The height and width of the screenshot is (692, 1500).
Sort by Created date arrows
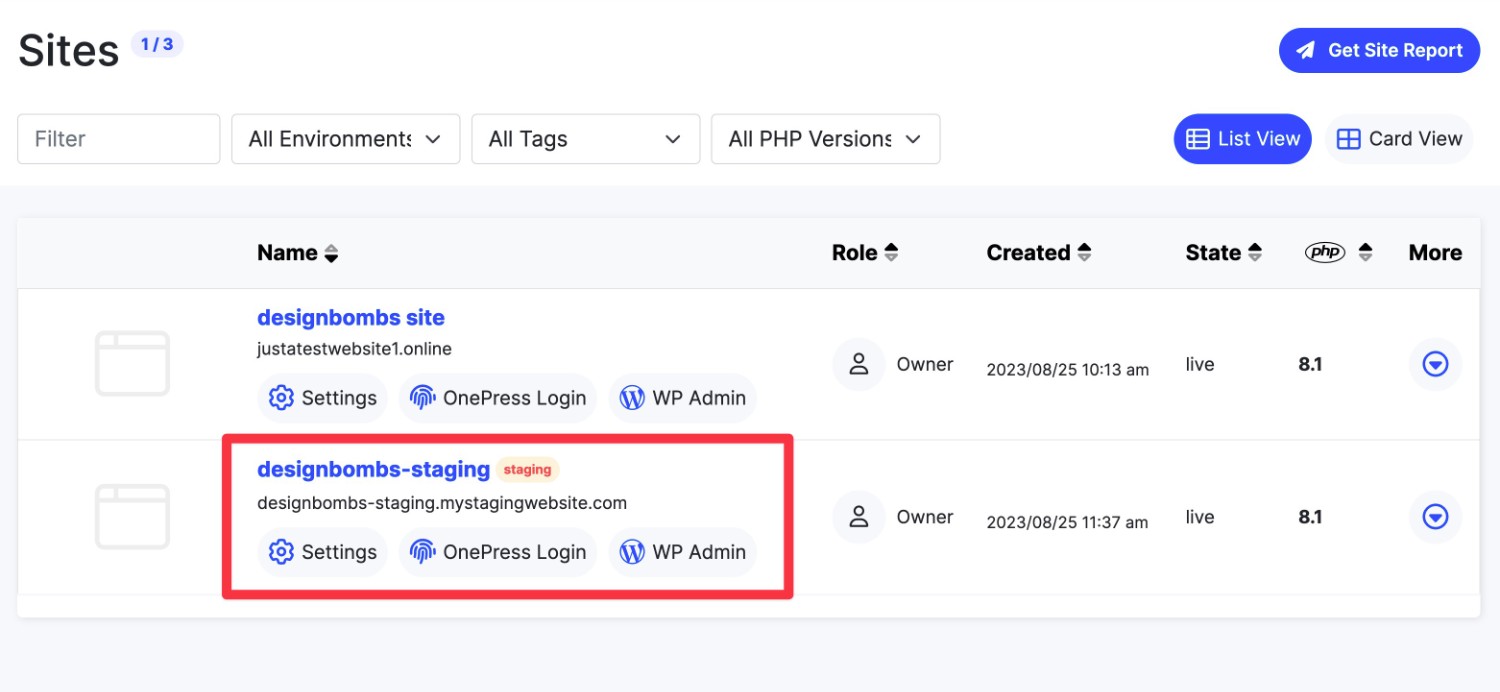coord(1083,253)
